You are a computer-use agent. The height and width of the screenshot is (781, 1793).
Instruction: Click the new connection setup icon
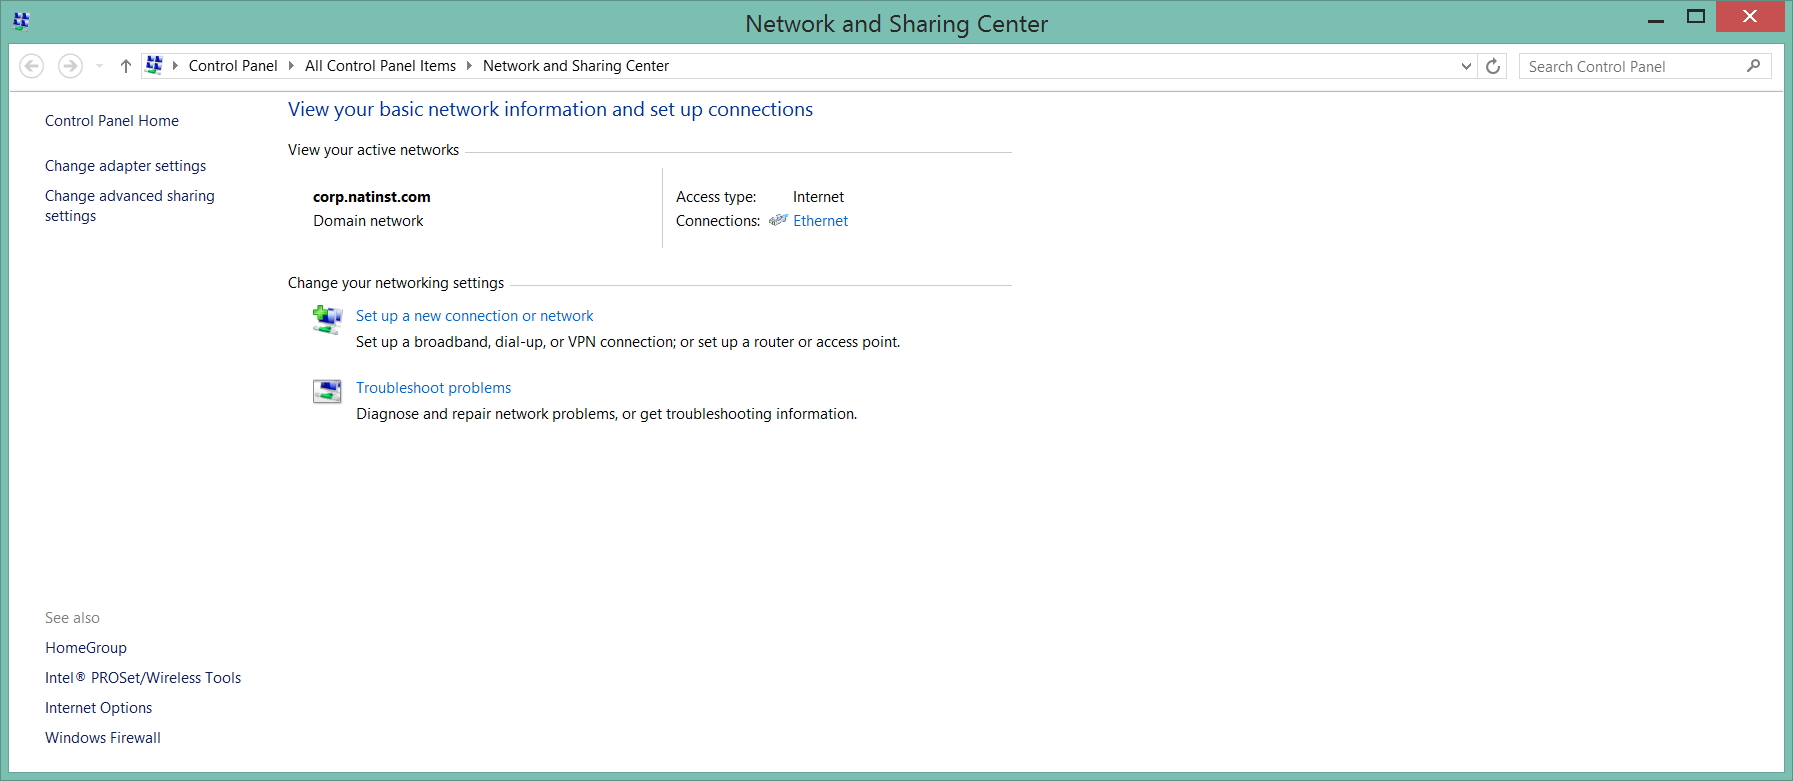coord(327,319)
